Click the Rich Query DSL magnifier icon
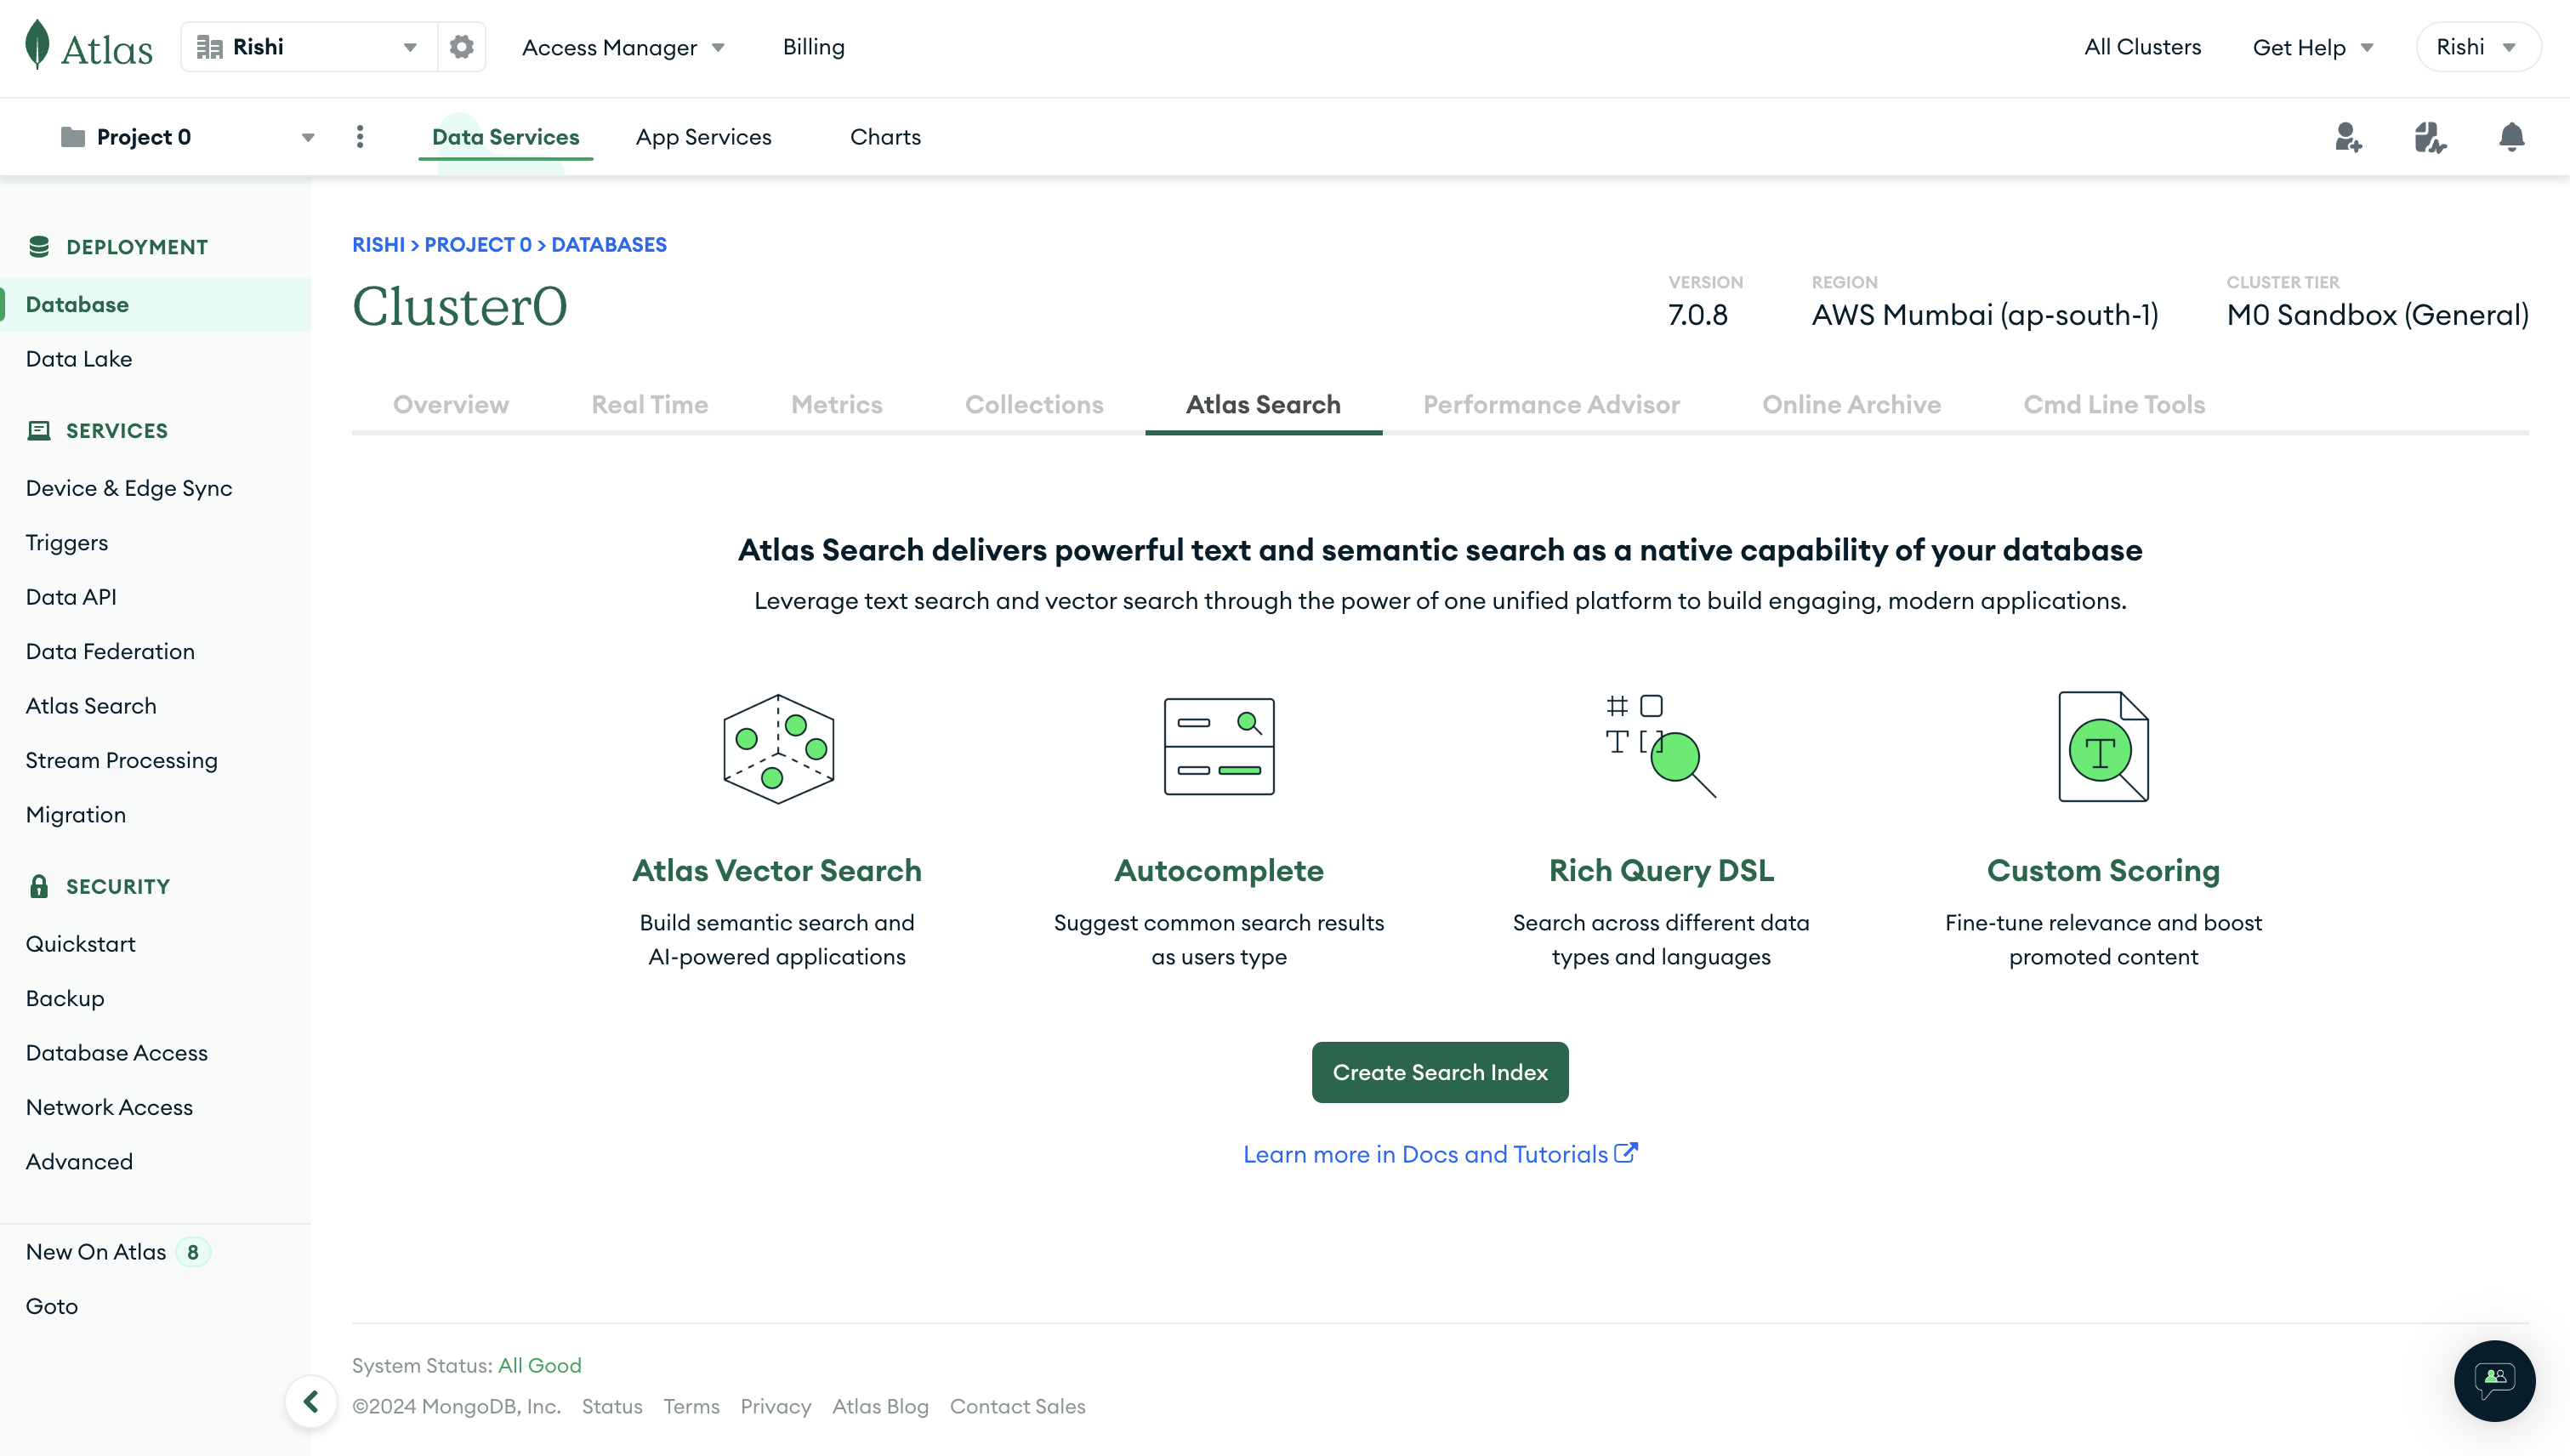The width and height of the screenshot is (2570, 1456). coord(1660,746)
